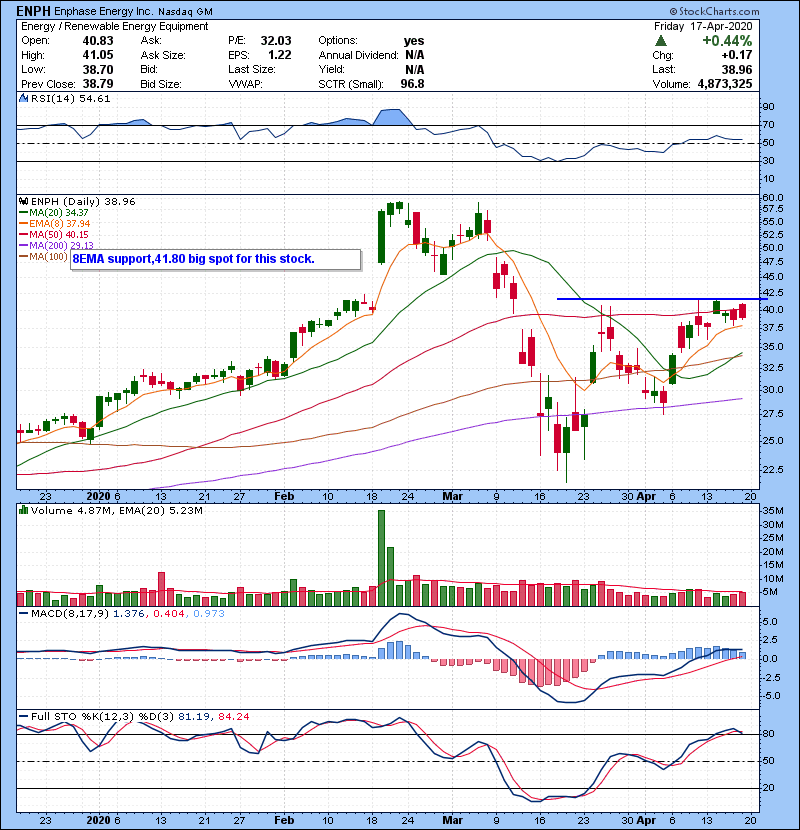
Task: Click the Low value 38.70
Action: coord(98,69)
